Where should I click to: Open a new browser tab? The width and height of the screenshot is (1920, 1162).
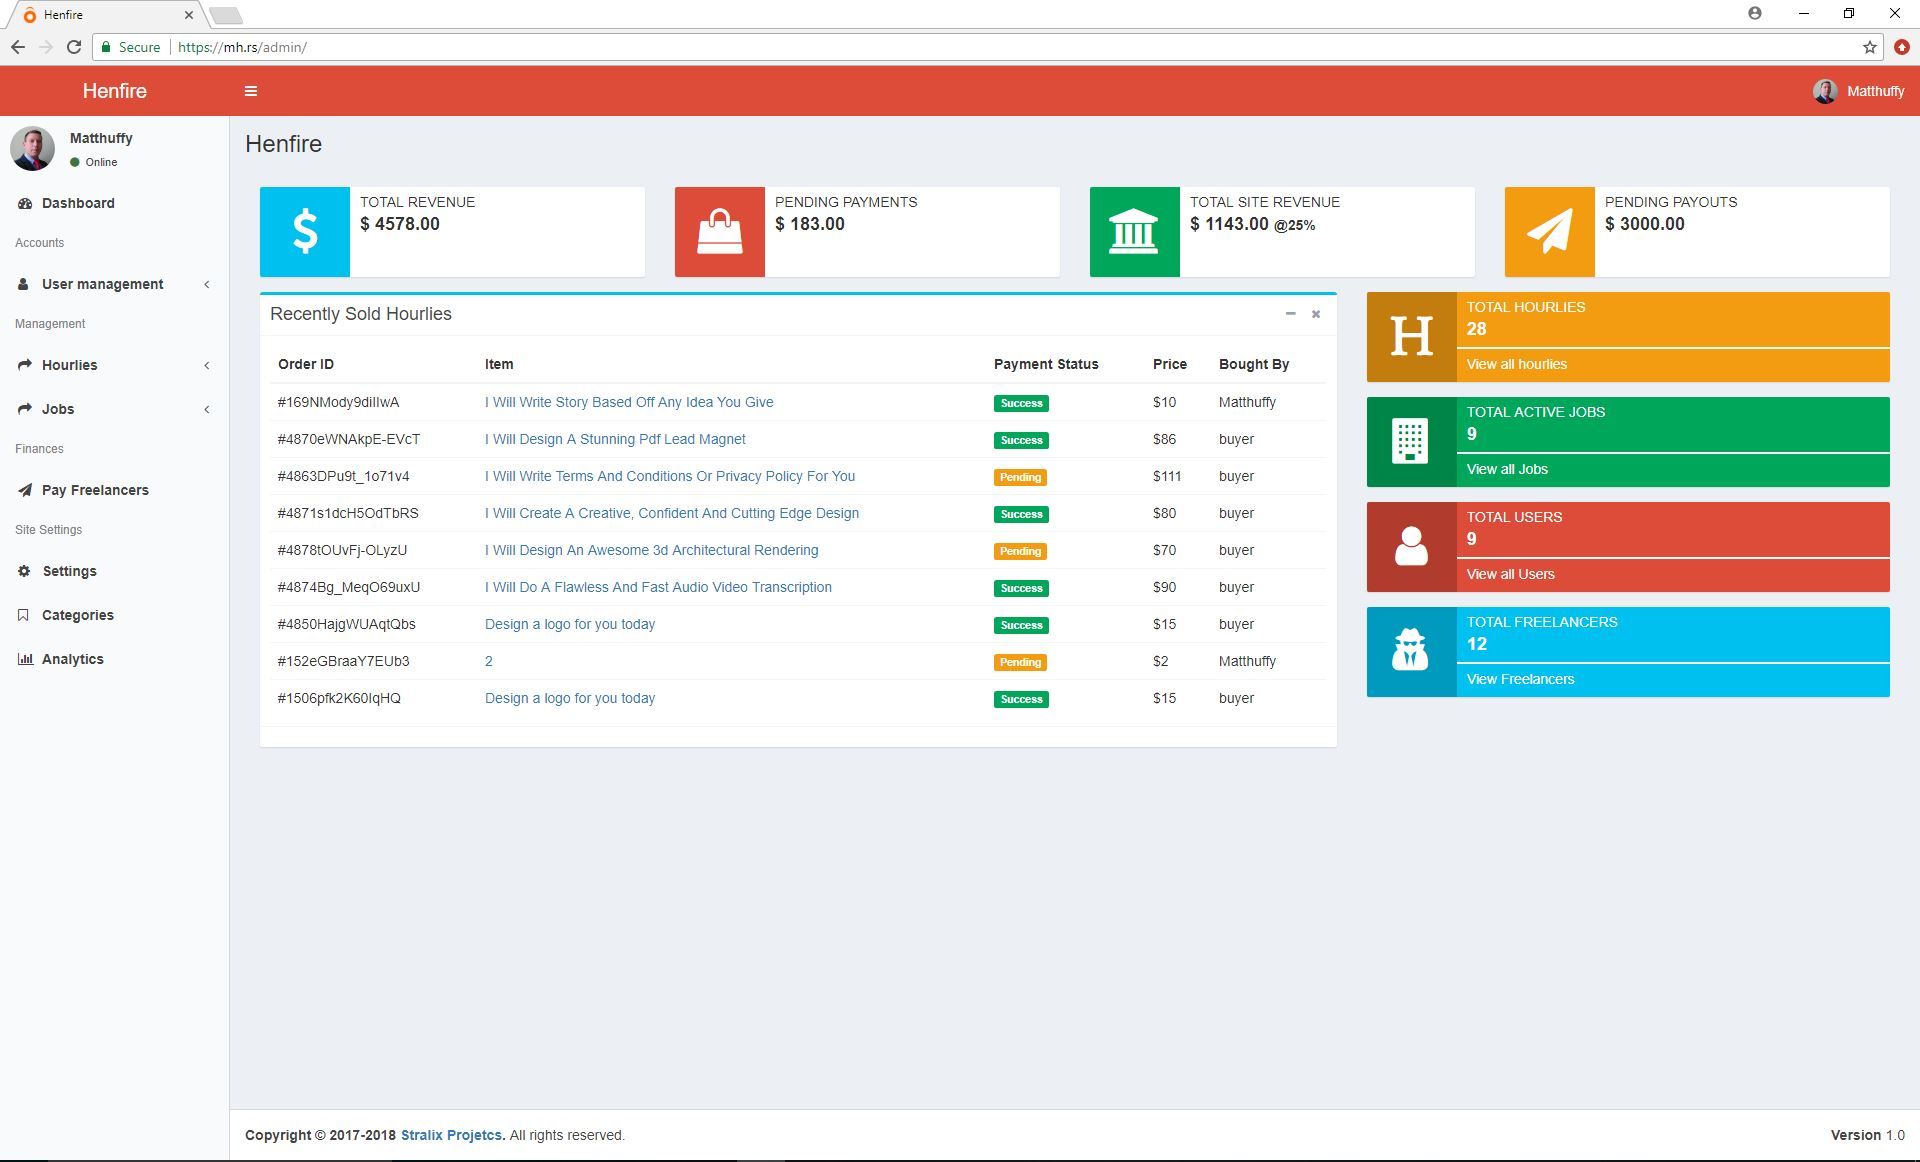point(226,15)
